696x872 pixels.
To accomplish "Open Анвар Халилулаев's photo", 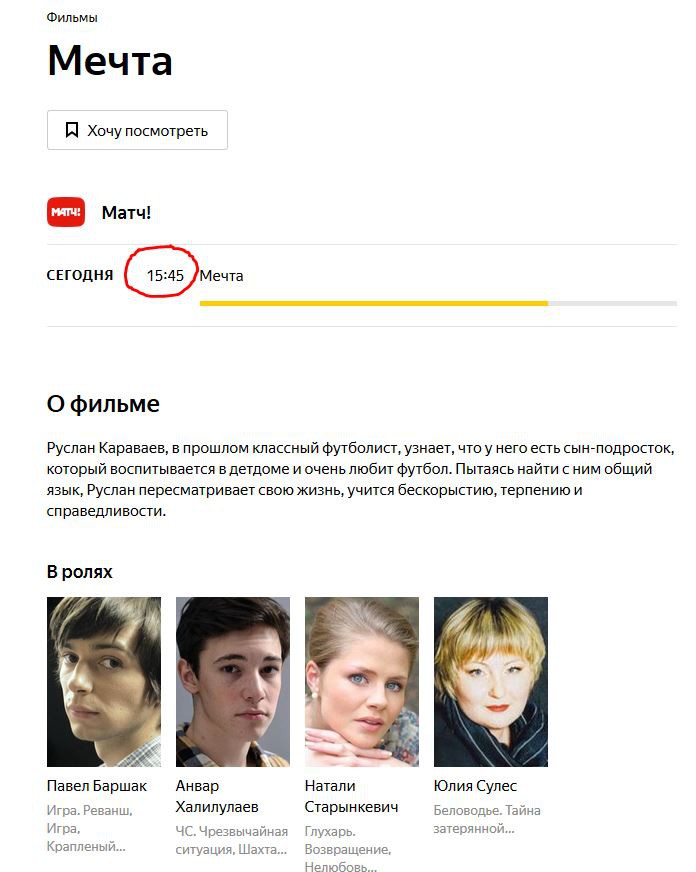I will click(233, 682).
